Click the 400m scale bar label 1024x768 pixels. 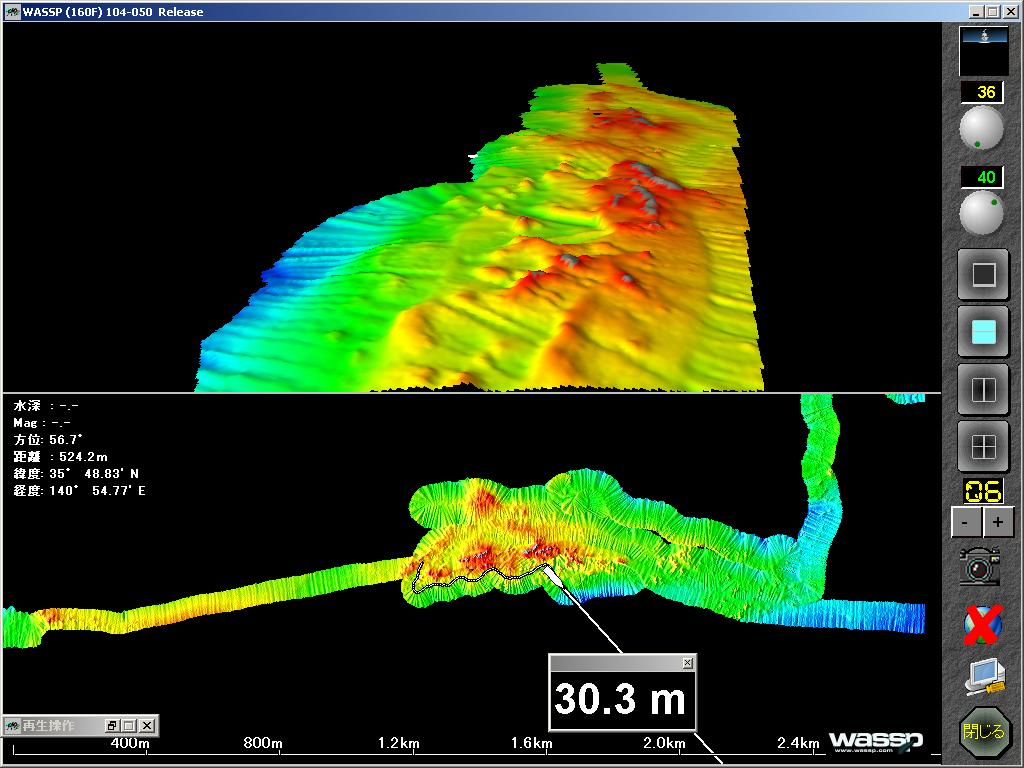pos(129,743)
